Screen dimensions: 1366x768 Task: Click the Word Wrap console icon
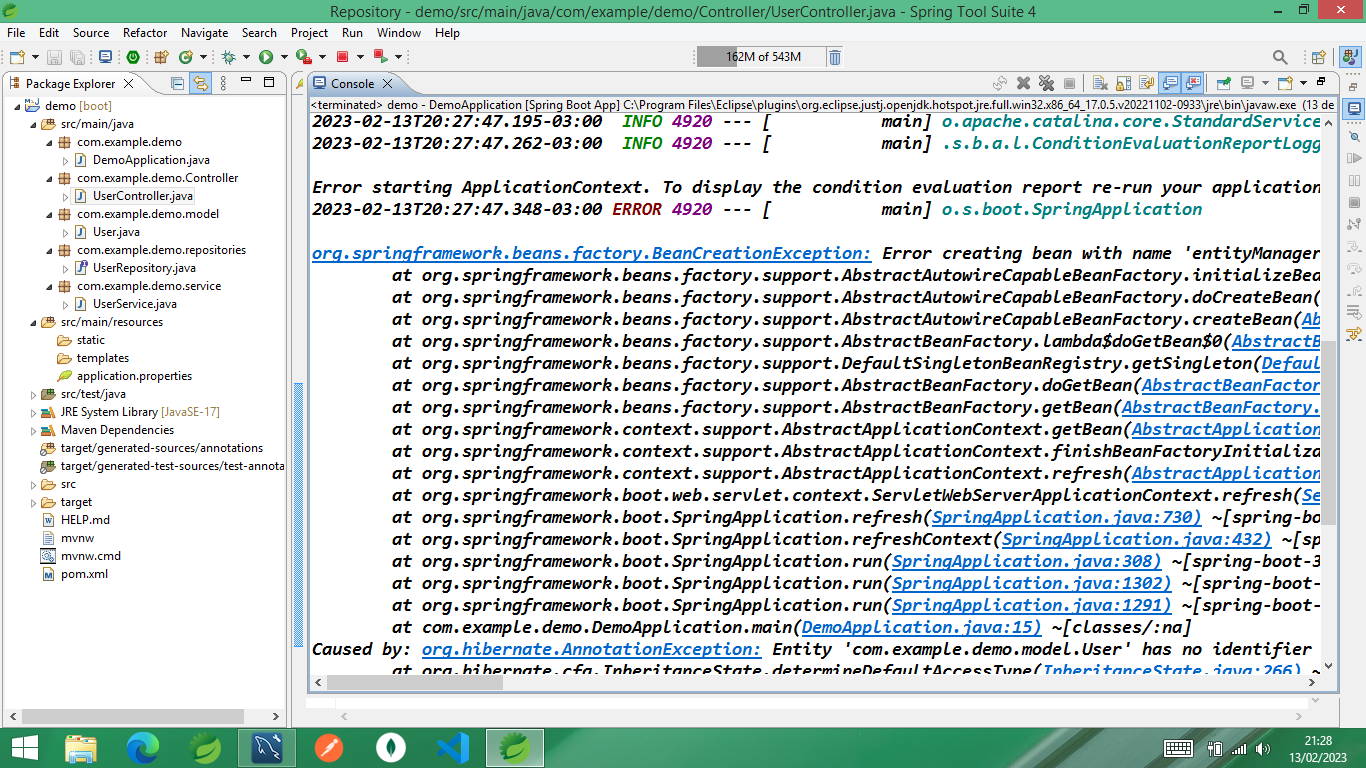(x=1146, y=83)
